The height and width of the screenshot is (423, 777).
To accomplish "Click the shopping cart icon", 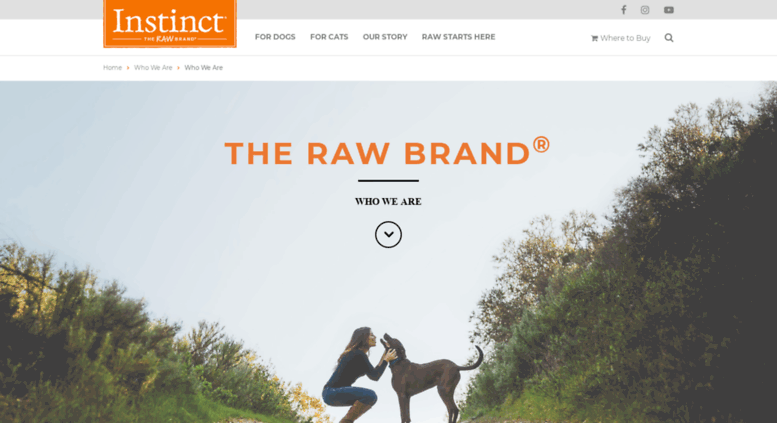I will click(594, 38).
